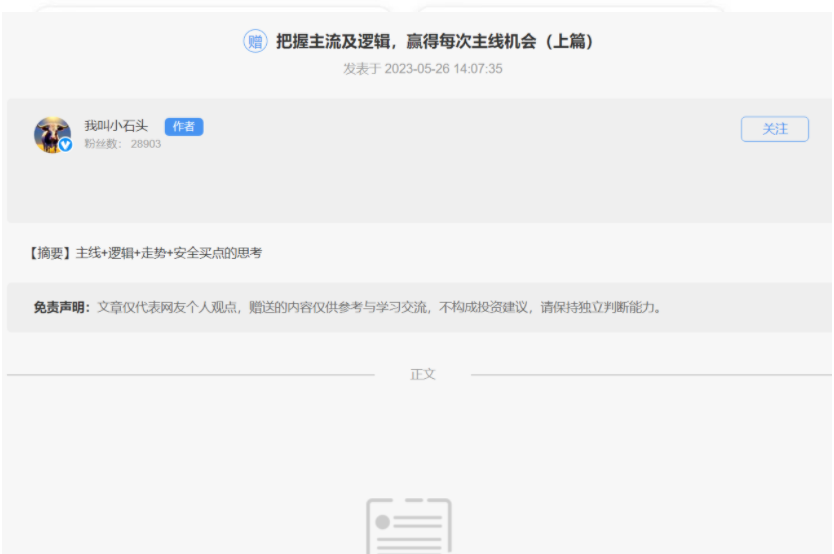Click the article title 把握主流及逻辑

click(x=338, y=42)
